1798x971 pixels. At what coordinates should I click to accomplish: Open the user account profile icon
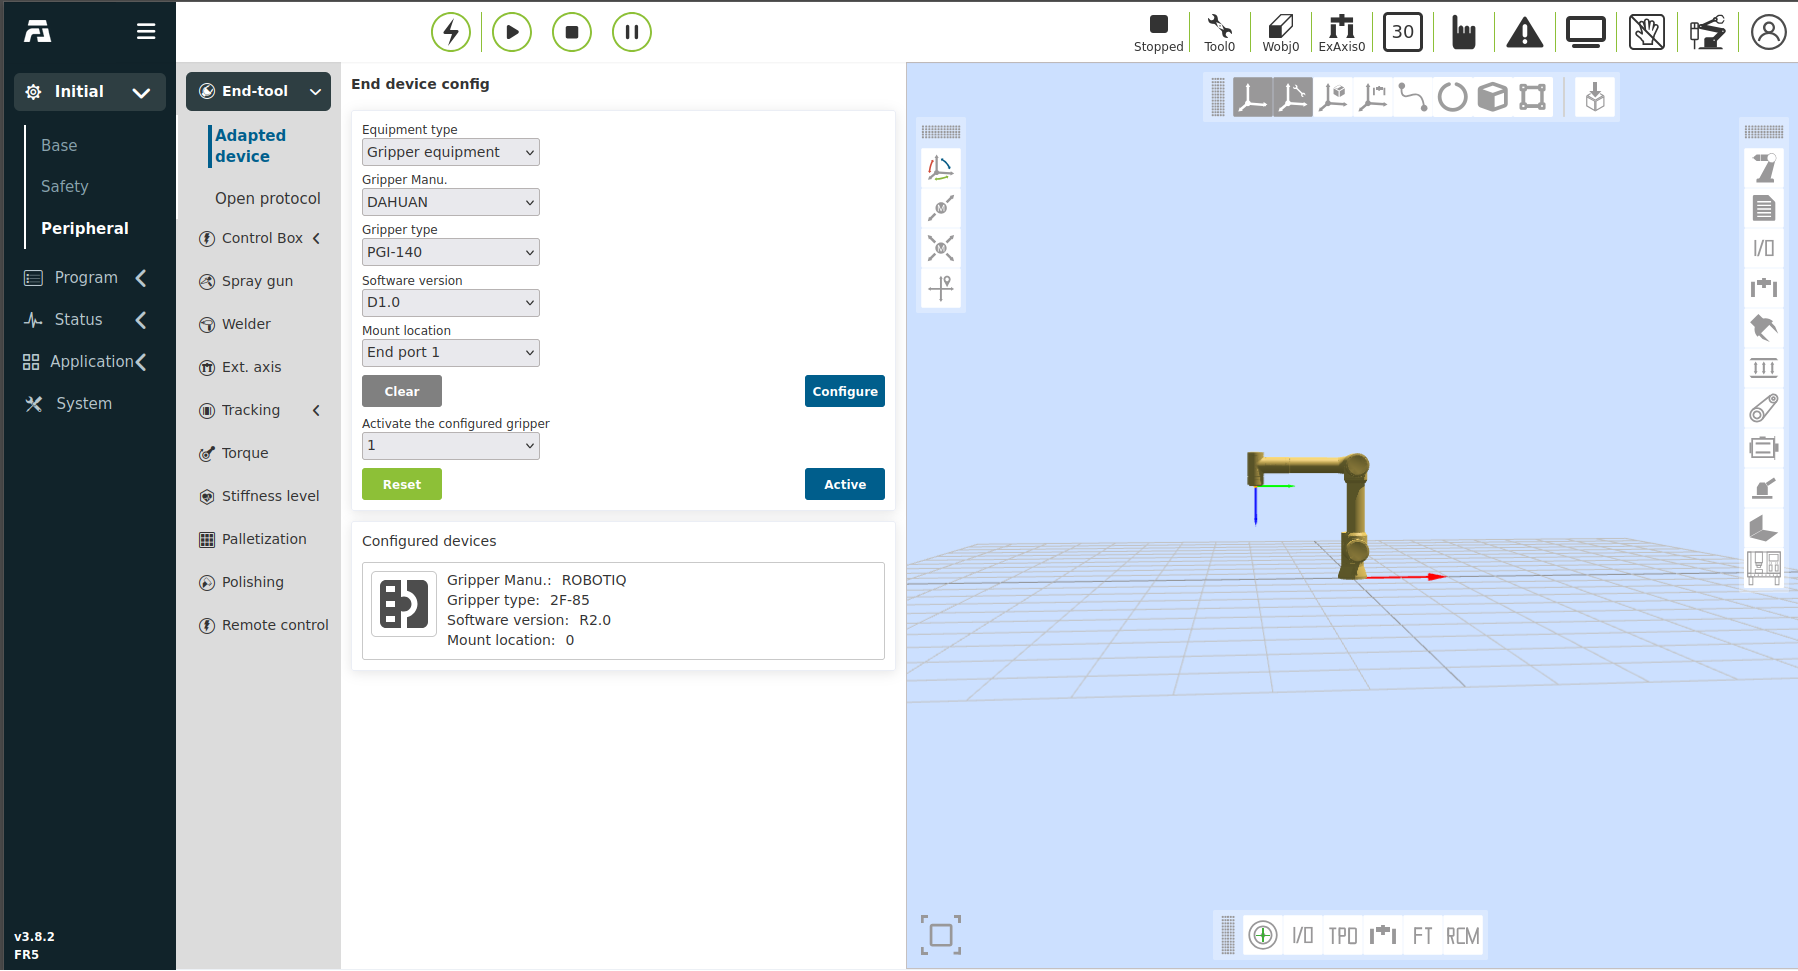[x=1768, y=33]
